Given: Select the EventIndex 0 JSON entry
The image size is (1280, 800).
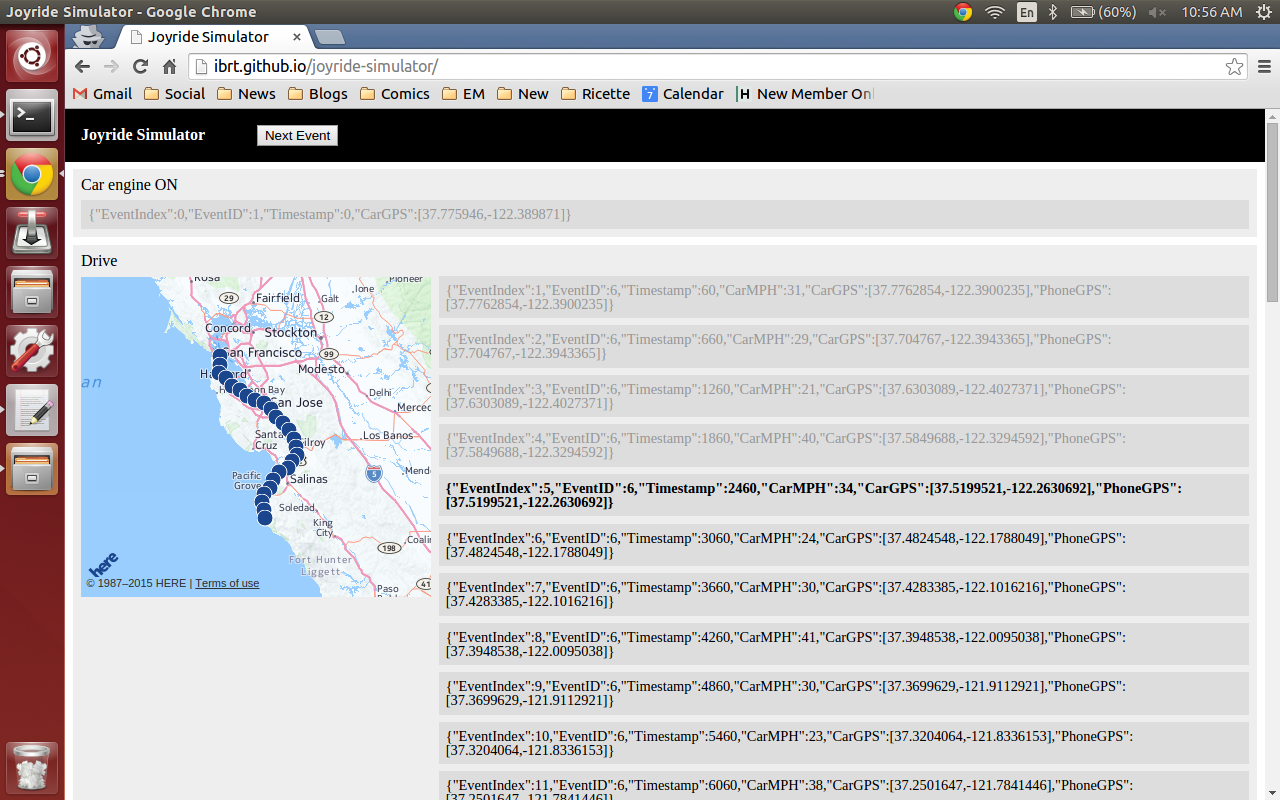Looking at the screenshot, I should click(665, 214).
